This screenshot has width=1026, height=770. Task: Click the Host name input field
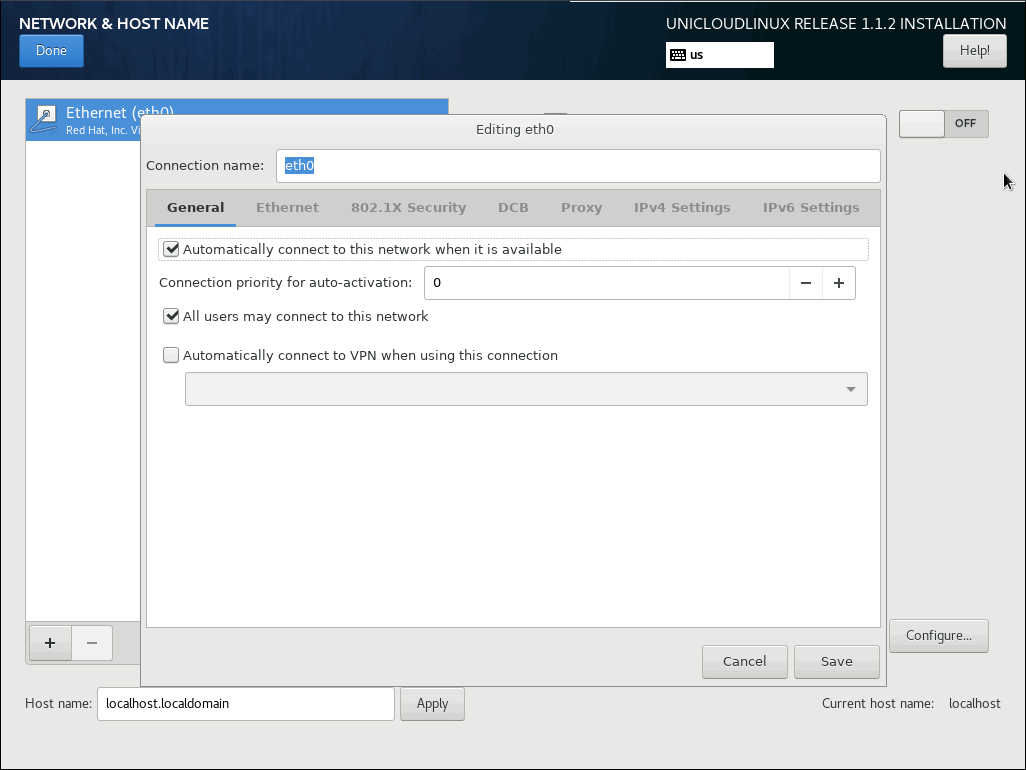(246, 704)
